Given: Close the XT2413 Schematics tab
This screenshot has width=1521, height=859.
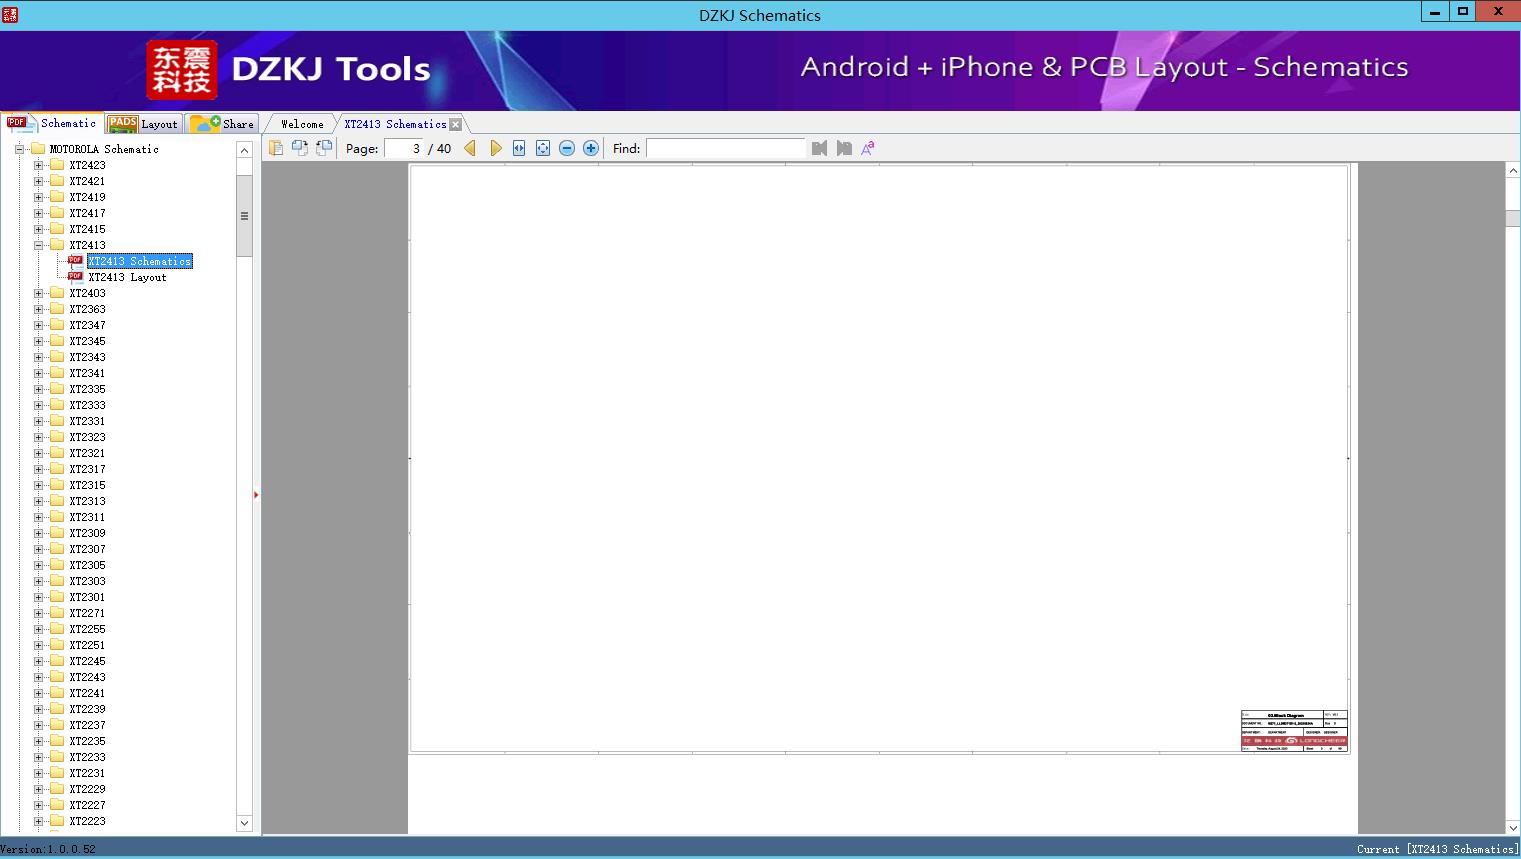Looking at the screenshot, I should point(456,124).
